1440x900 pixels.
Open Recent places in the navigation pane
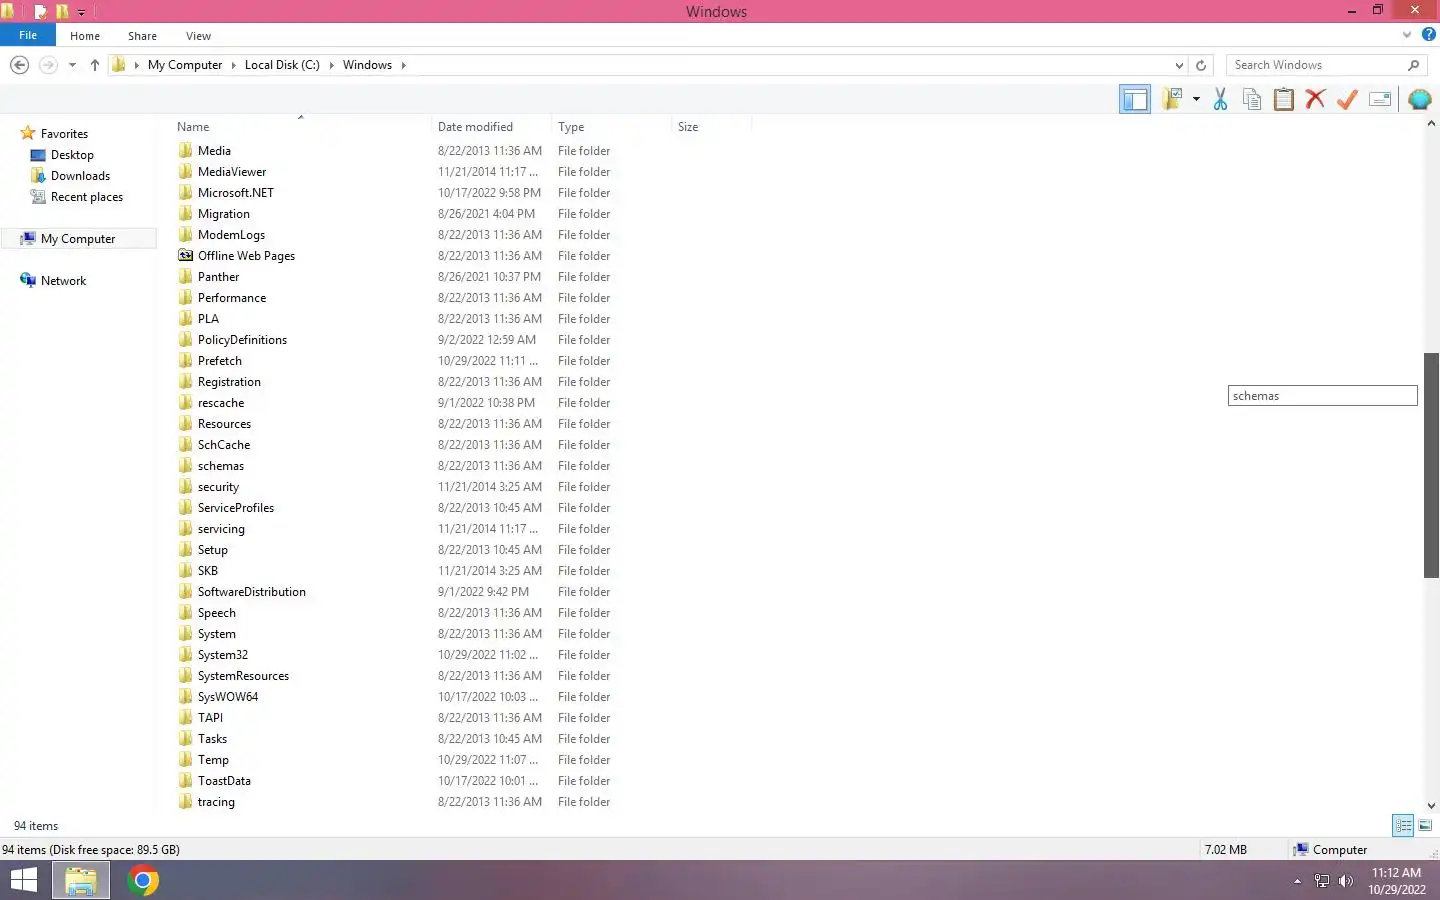point(86,197)
